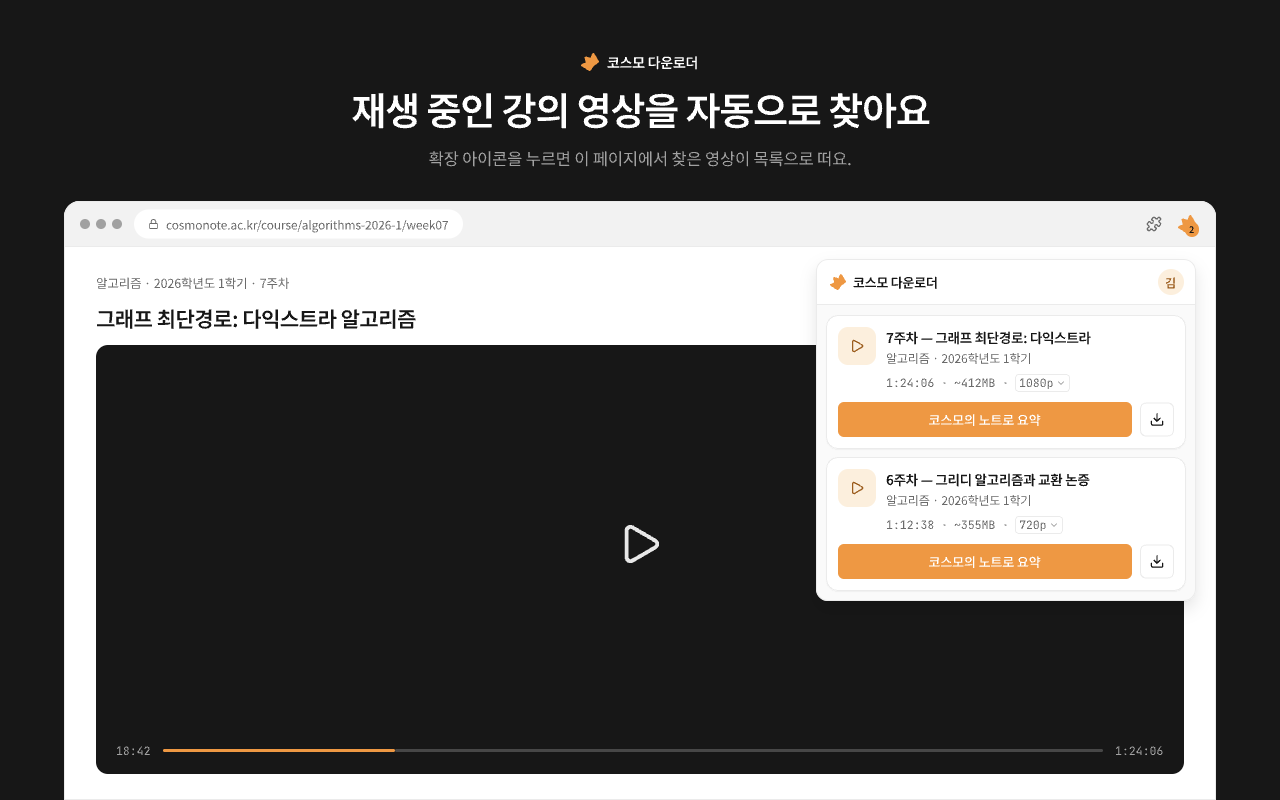Click the Cosmo fox logo in page header

click(590, 62)
